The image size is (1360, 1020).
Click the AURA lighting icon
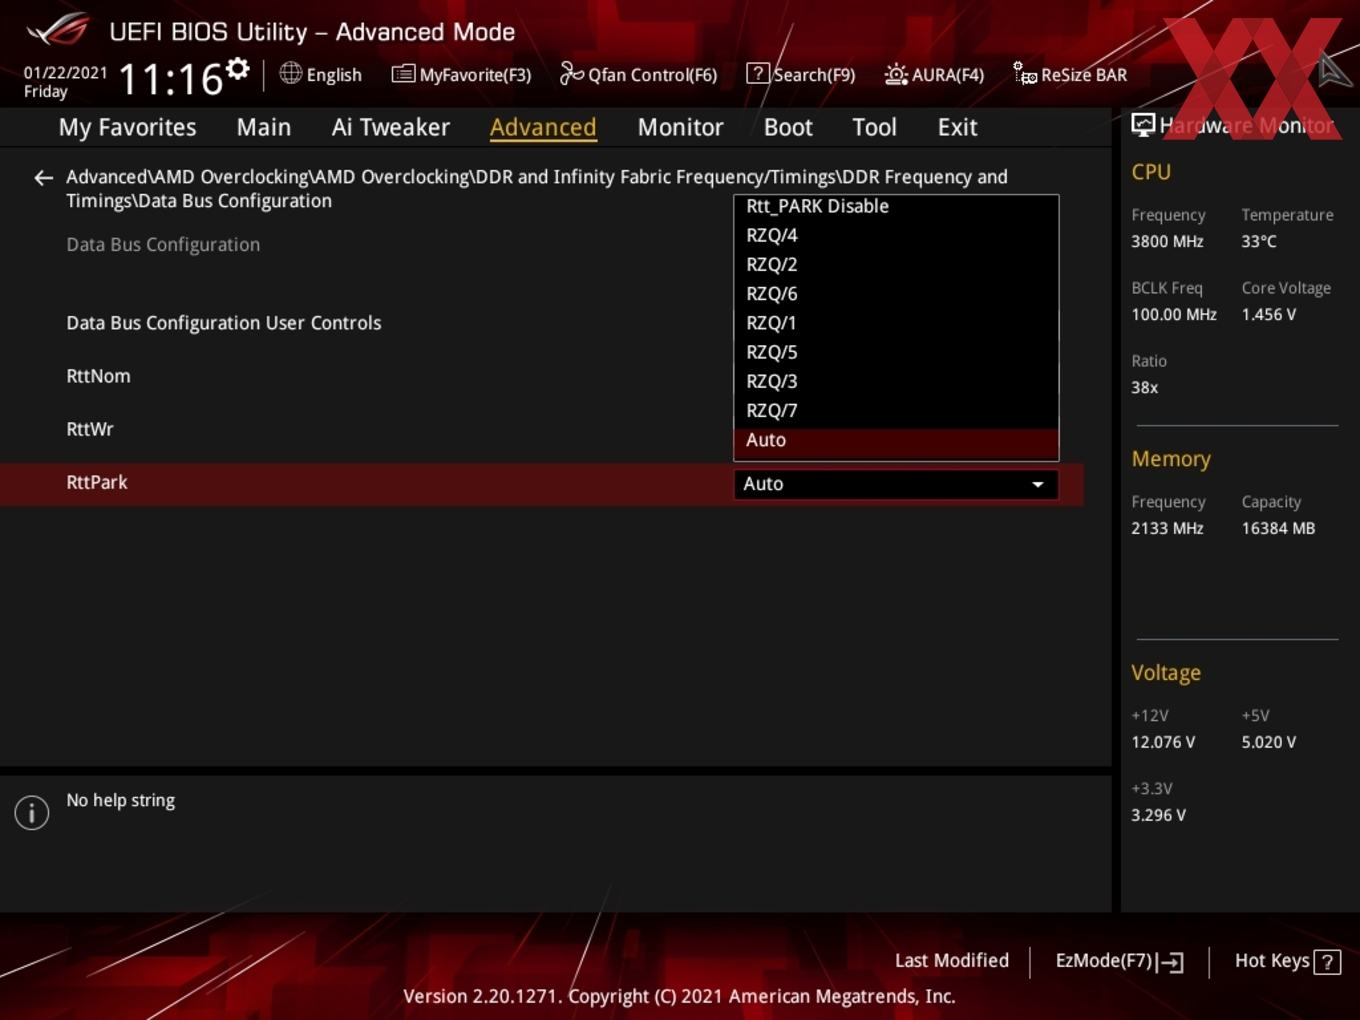point(896,74)
